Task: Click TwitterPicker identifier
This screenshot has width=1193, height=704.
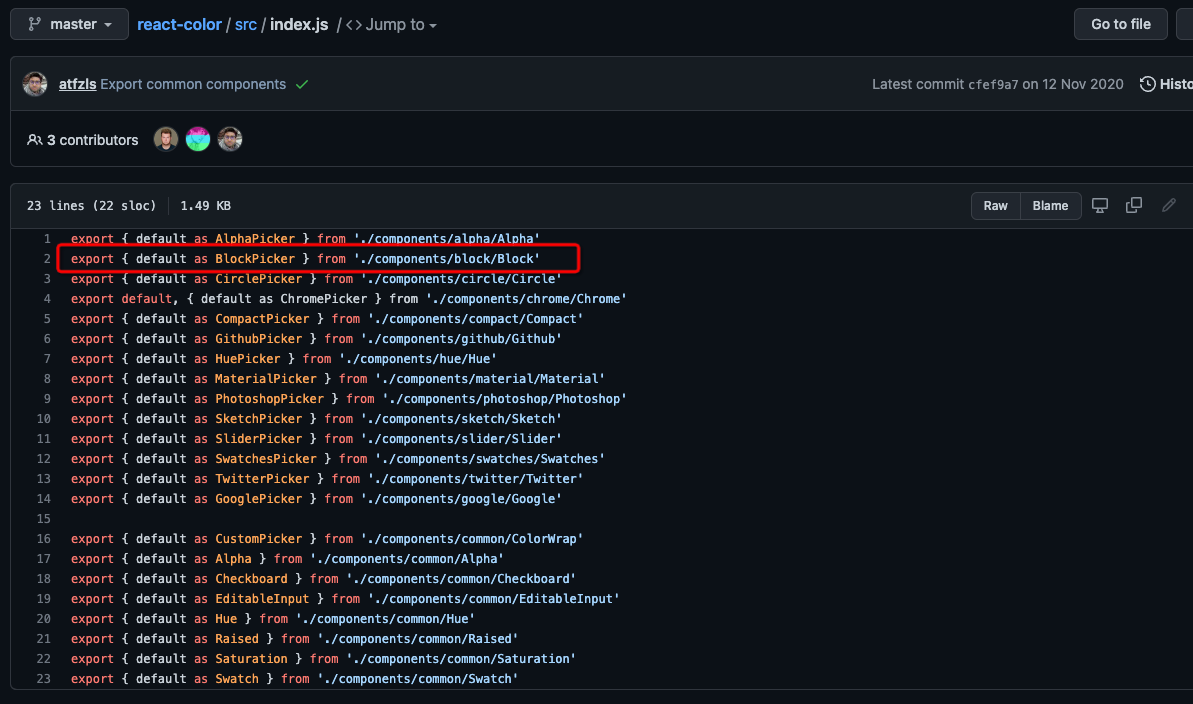Action: pyautogui.click(x=262, y=479)
